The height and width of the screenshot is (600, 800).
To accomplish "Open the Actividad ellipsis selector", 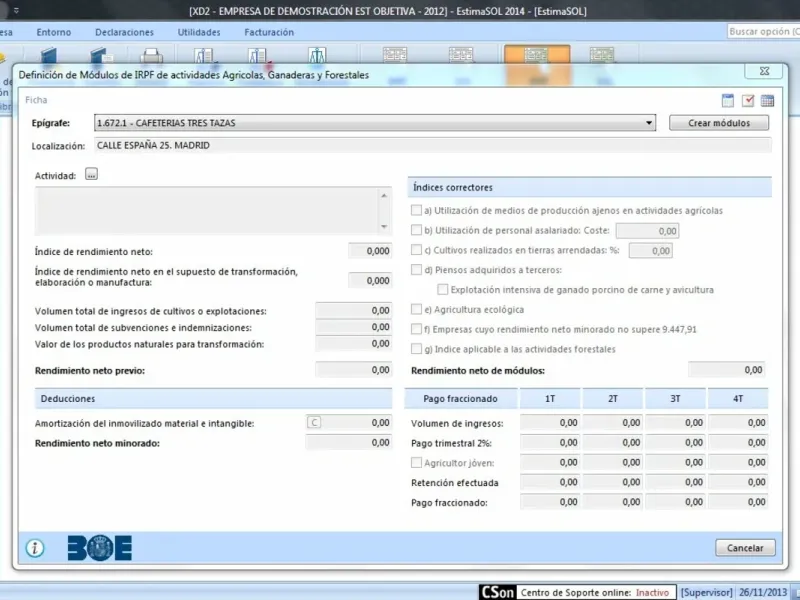I will point(91,174).
